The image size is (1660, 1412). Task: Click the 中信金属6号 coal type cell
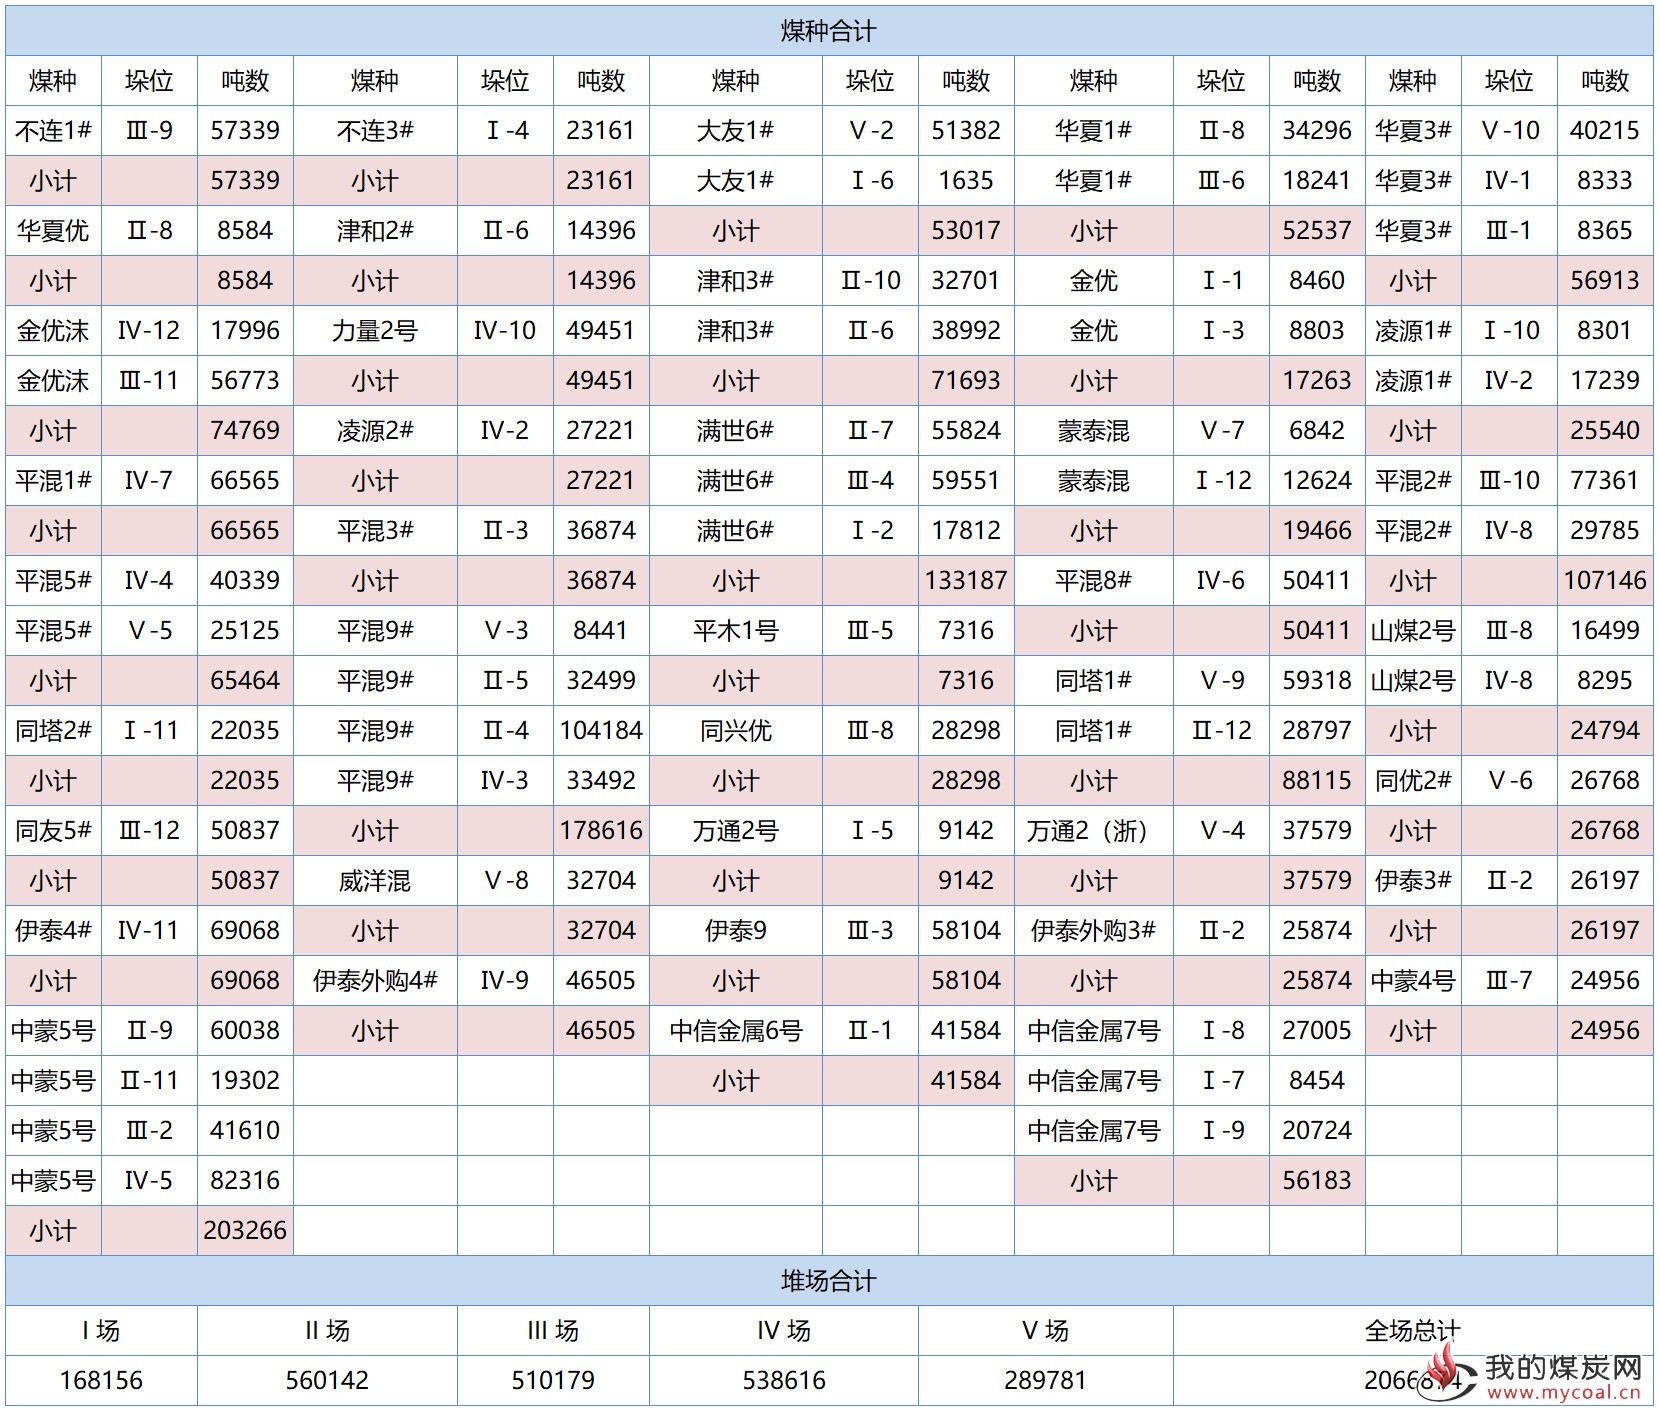(x=735, y=1030)
